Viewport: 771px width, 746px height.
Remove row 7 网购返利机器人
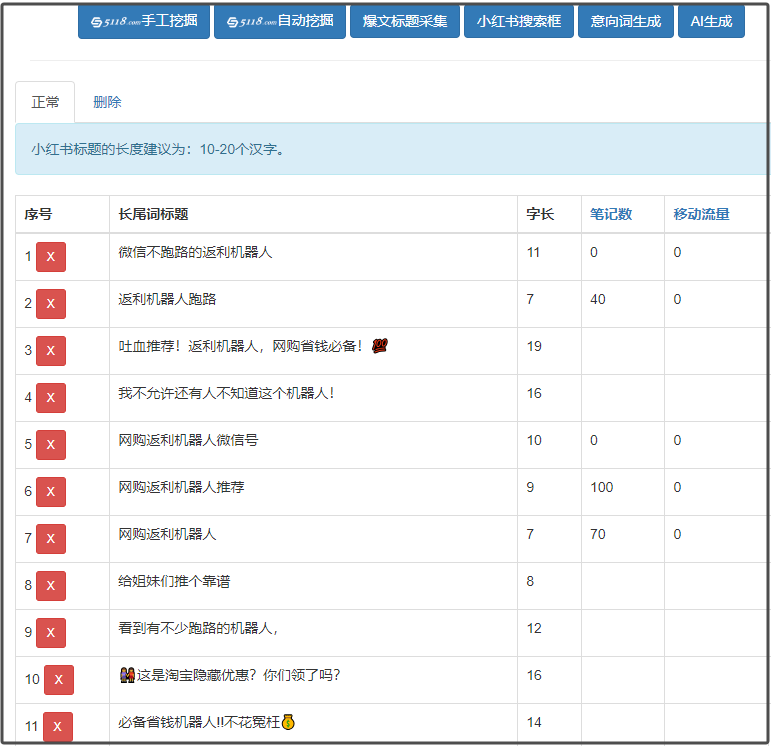[51, 538]
